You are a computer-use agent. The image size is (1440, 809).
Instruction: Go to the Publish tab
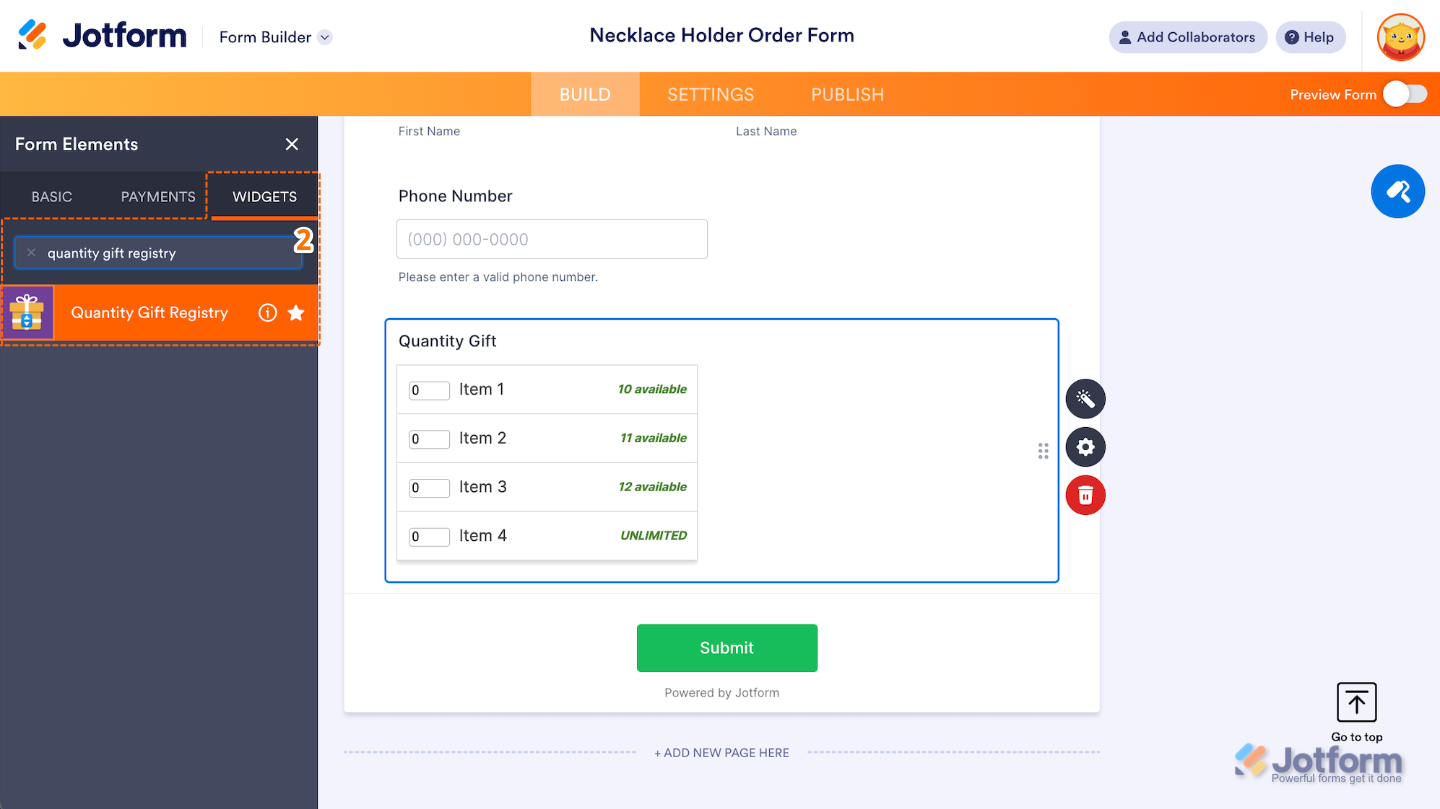(x=847, y=94)
